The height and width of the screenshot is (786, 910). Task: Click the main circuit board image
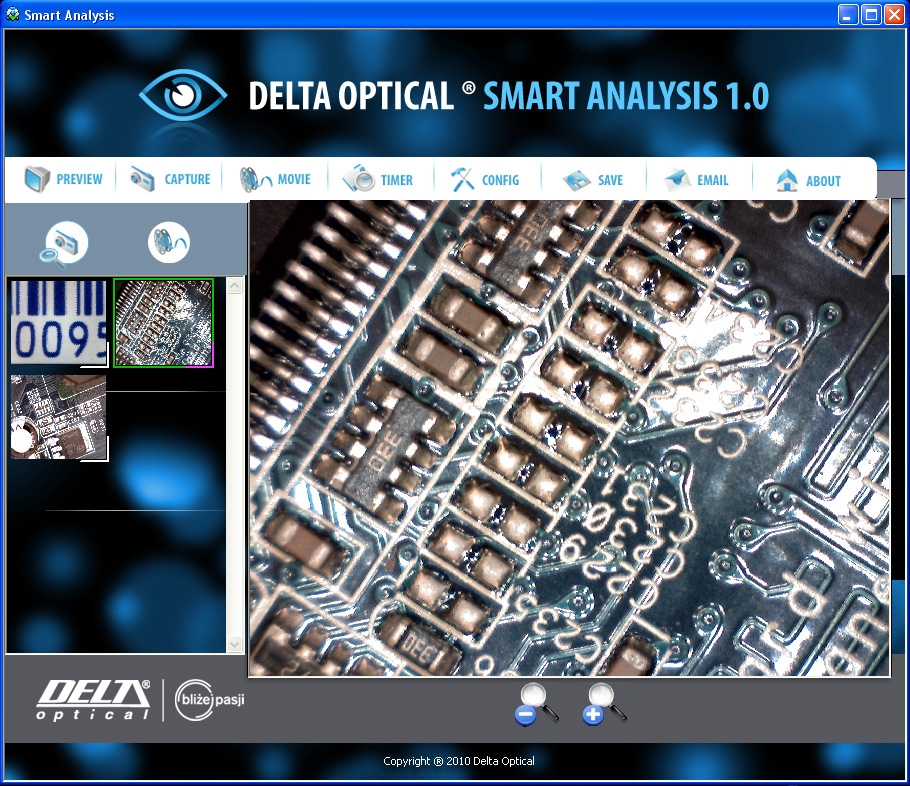click(568, 438)
